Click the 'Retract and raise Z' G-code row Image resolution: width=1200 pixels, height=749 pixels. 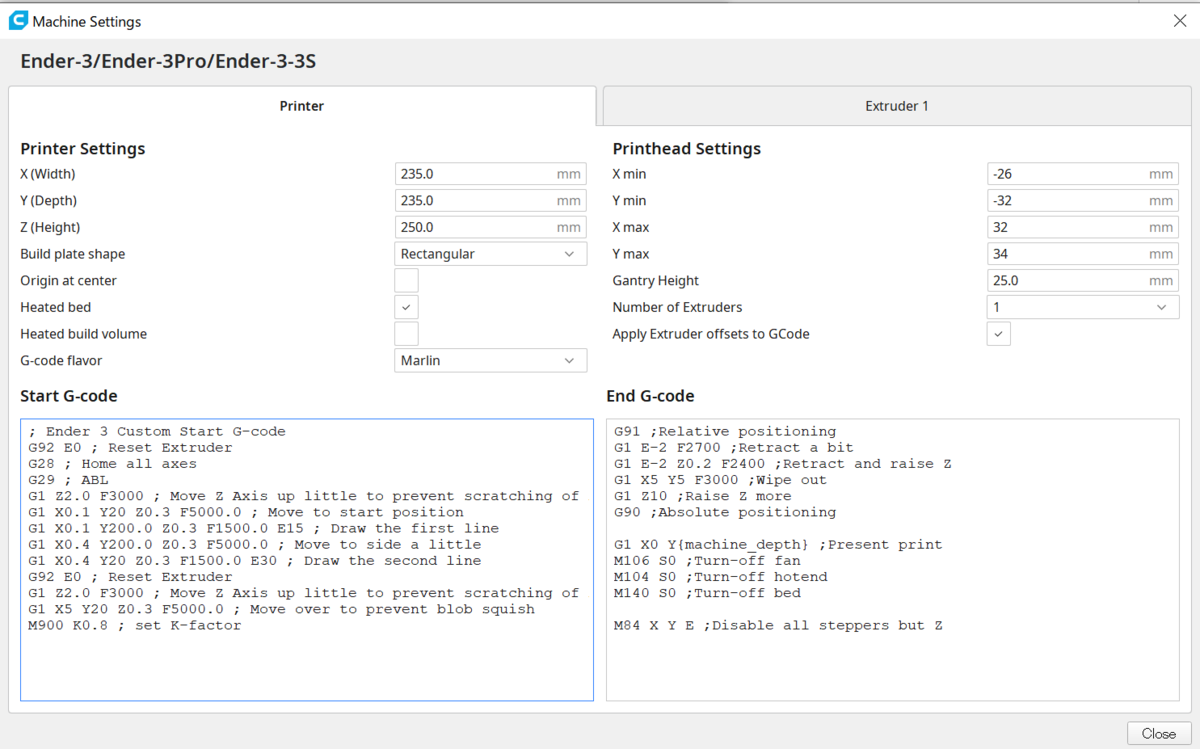coord(783,464)
